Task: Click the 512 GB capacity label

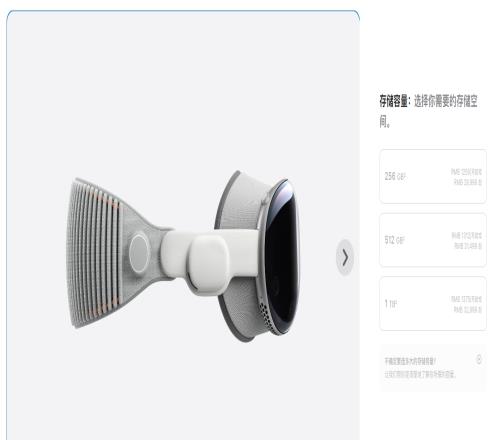Action: click(394, 240)
